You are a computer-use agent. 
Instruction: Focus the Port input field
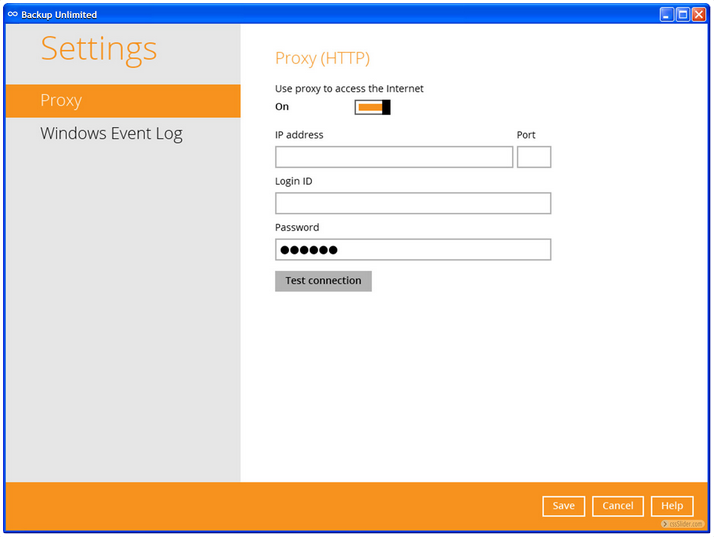(534, 157)
